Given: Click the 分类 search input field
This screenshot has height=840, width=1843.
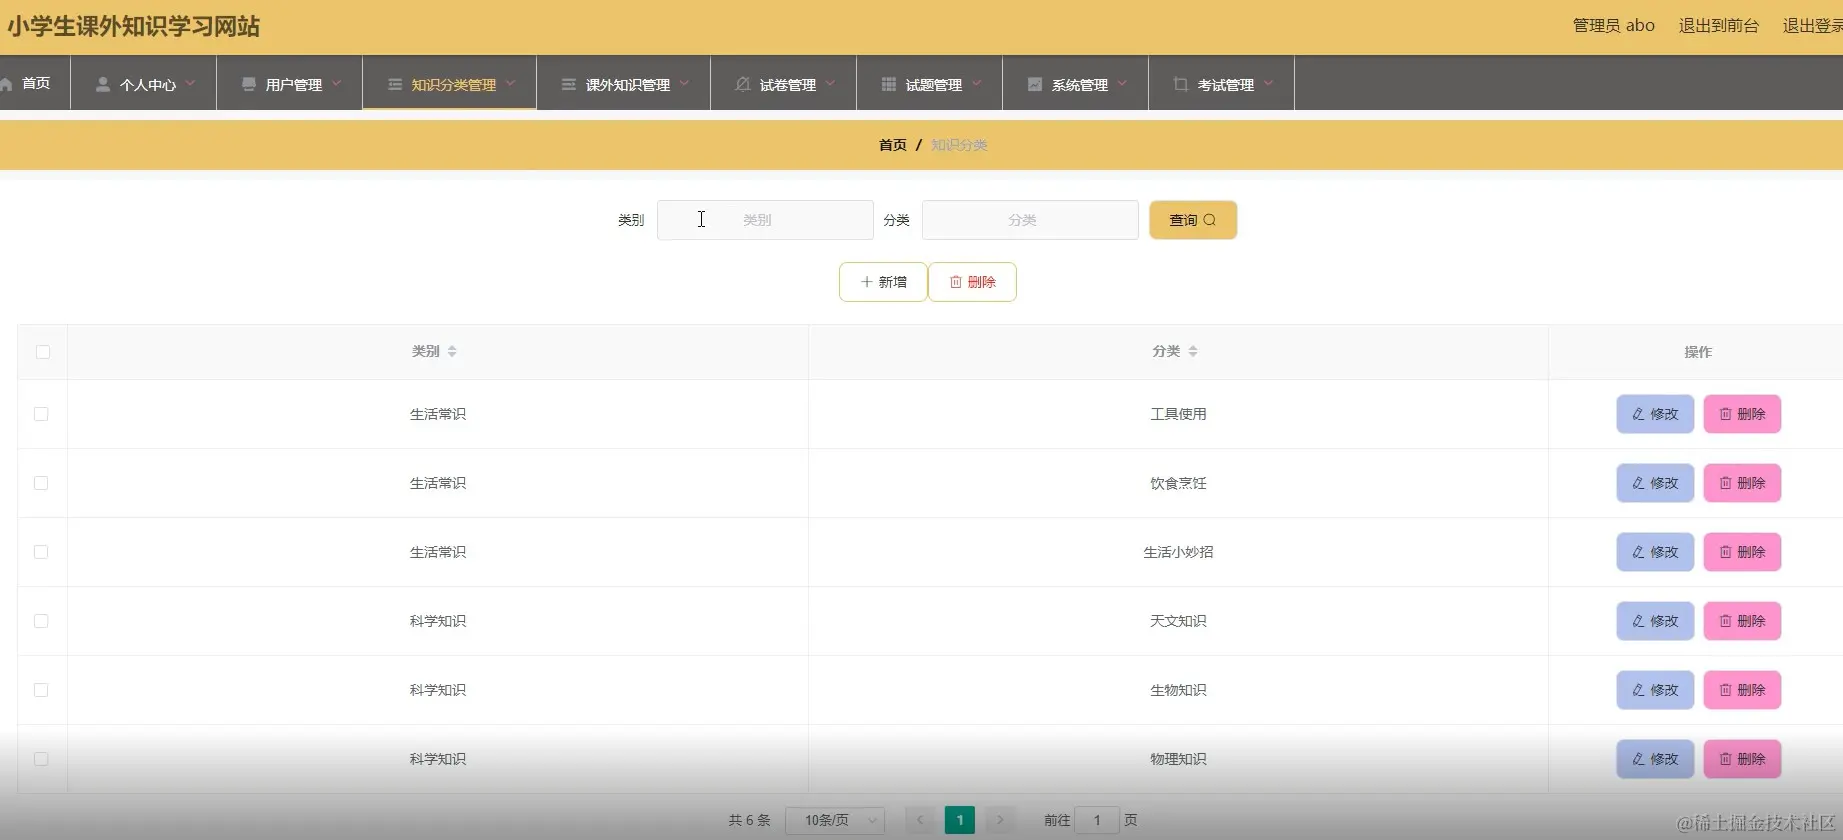Looking at the screenshot, I should pos(1030,220).
